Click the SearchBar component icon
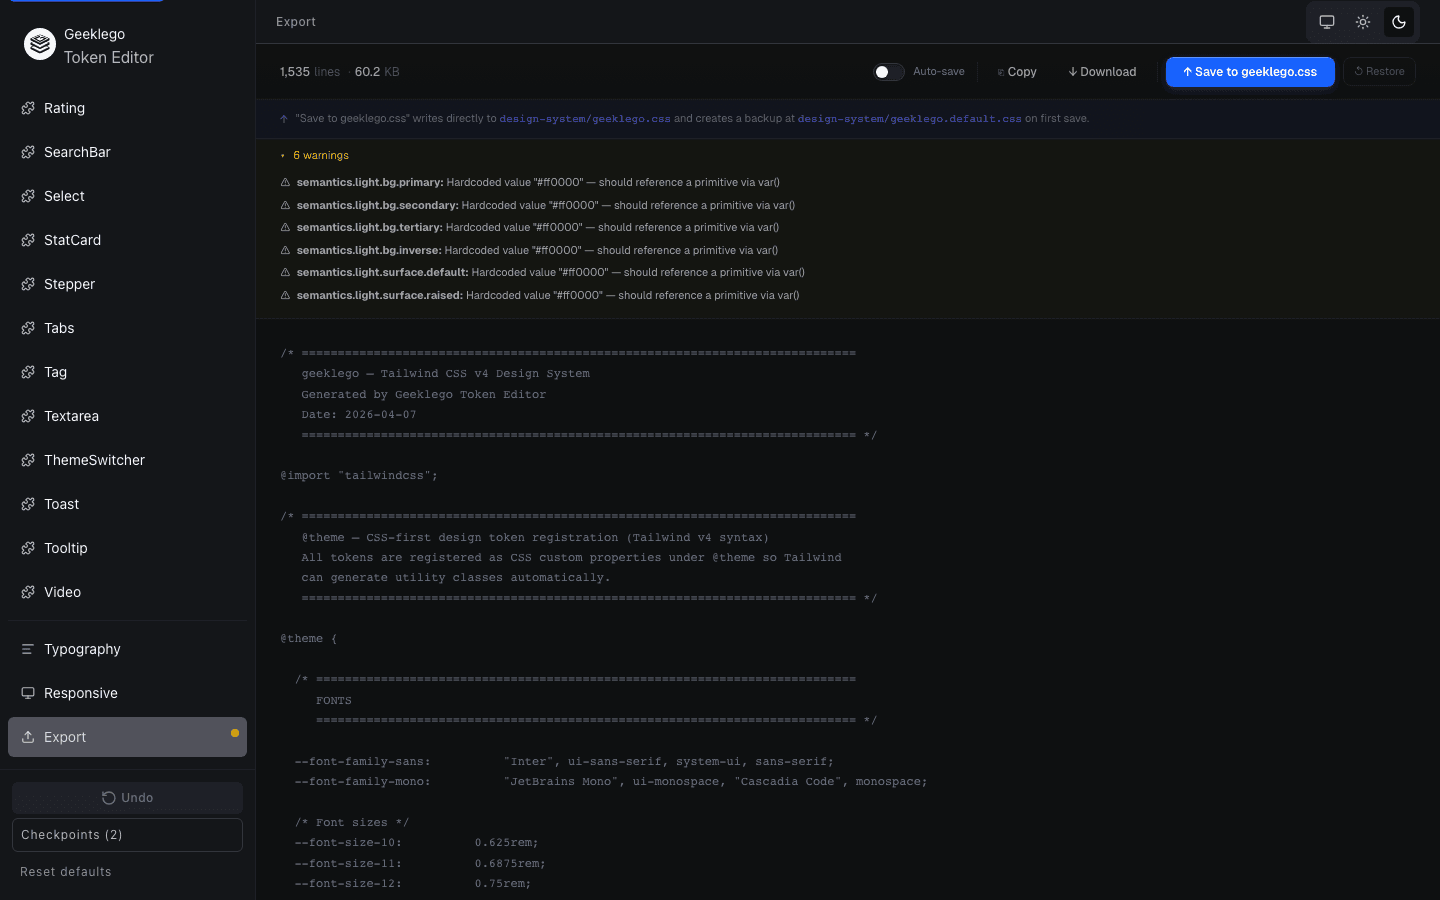 click(28, 152)
